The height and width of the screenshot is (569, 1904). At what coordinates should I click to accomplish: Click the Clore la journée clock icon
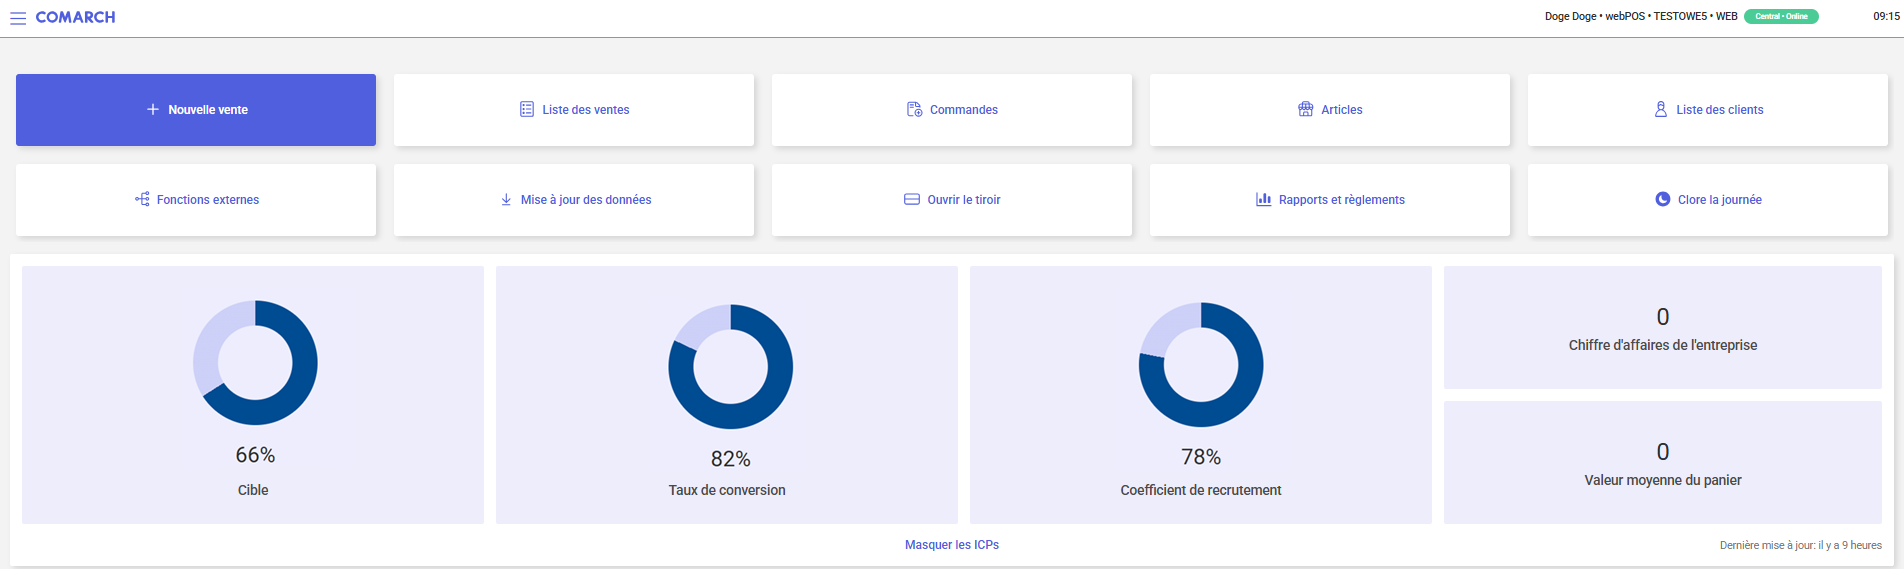(x=1663, y=199)
